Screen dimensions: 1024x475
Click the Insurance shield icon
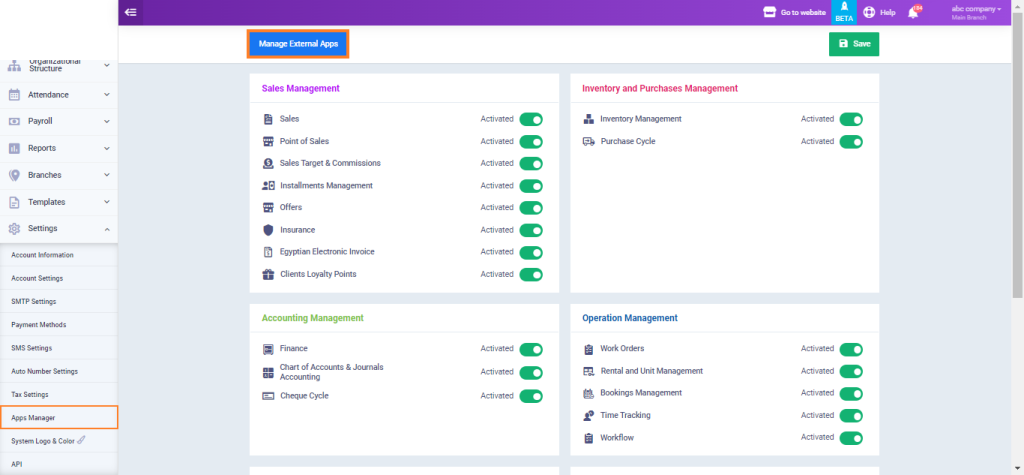coord(268,230)
